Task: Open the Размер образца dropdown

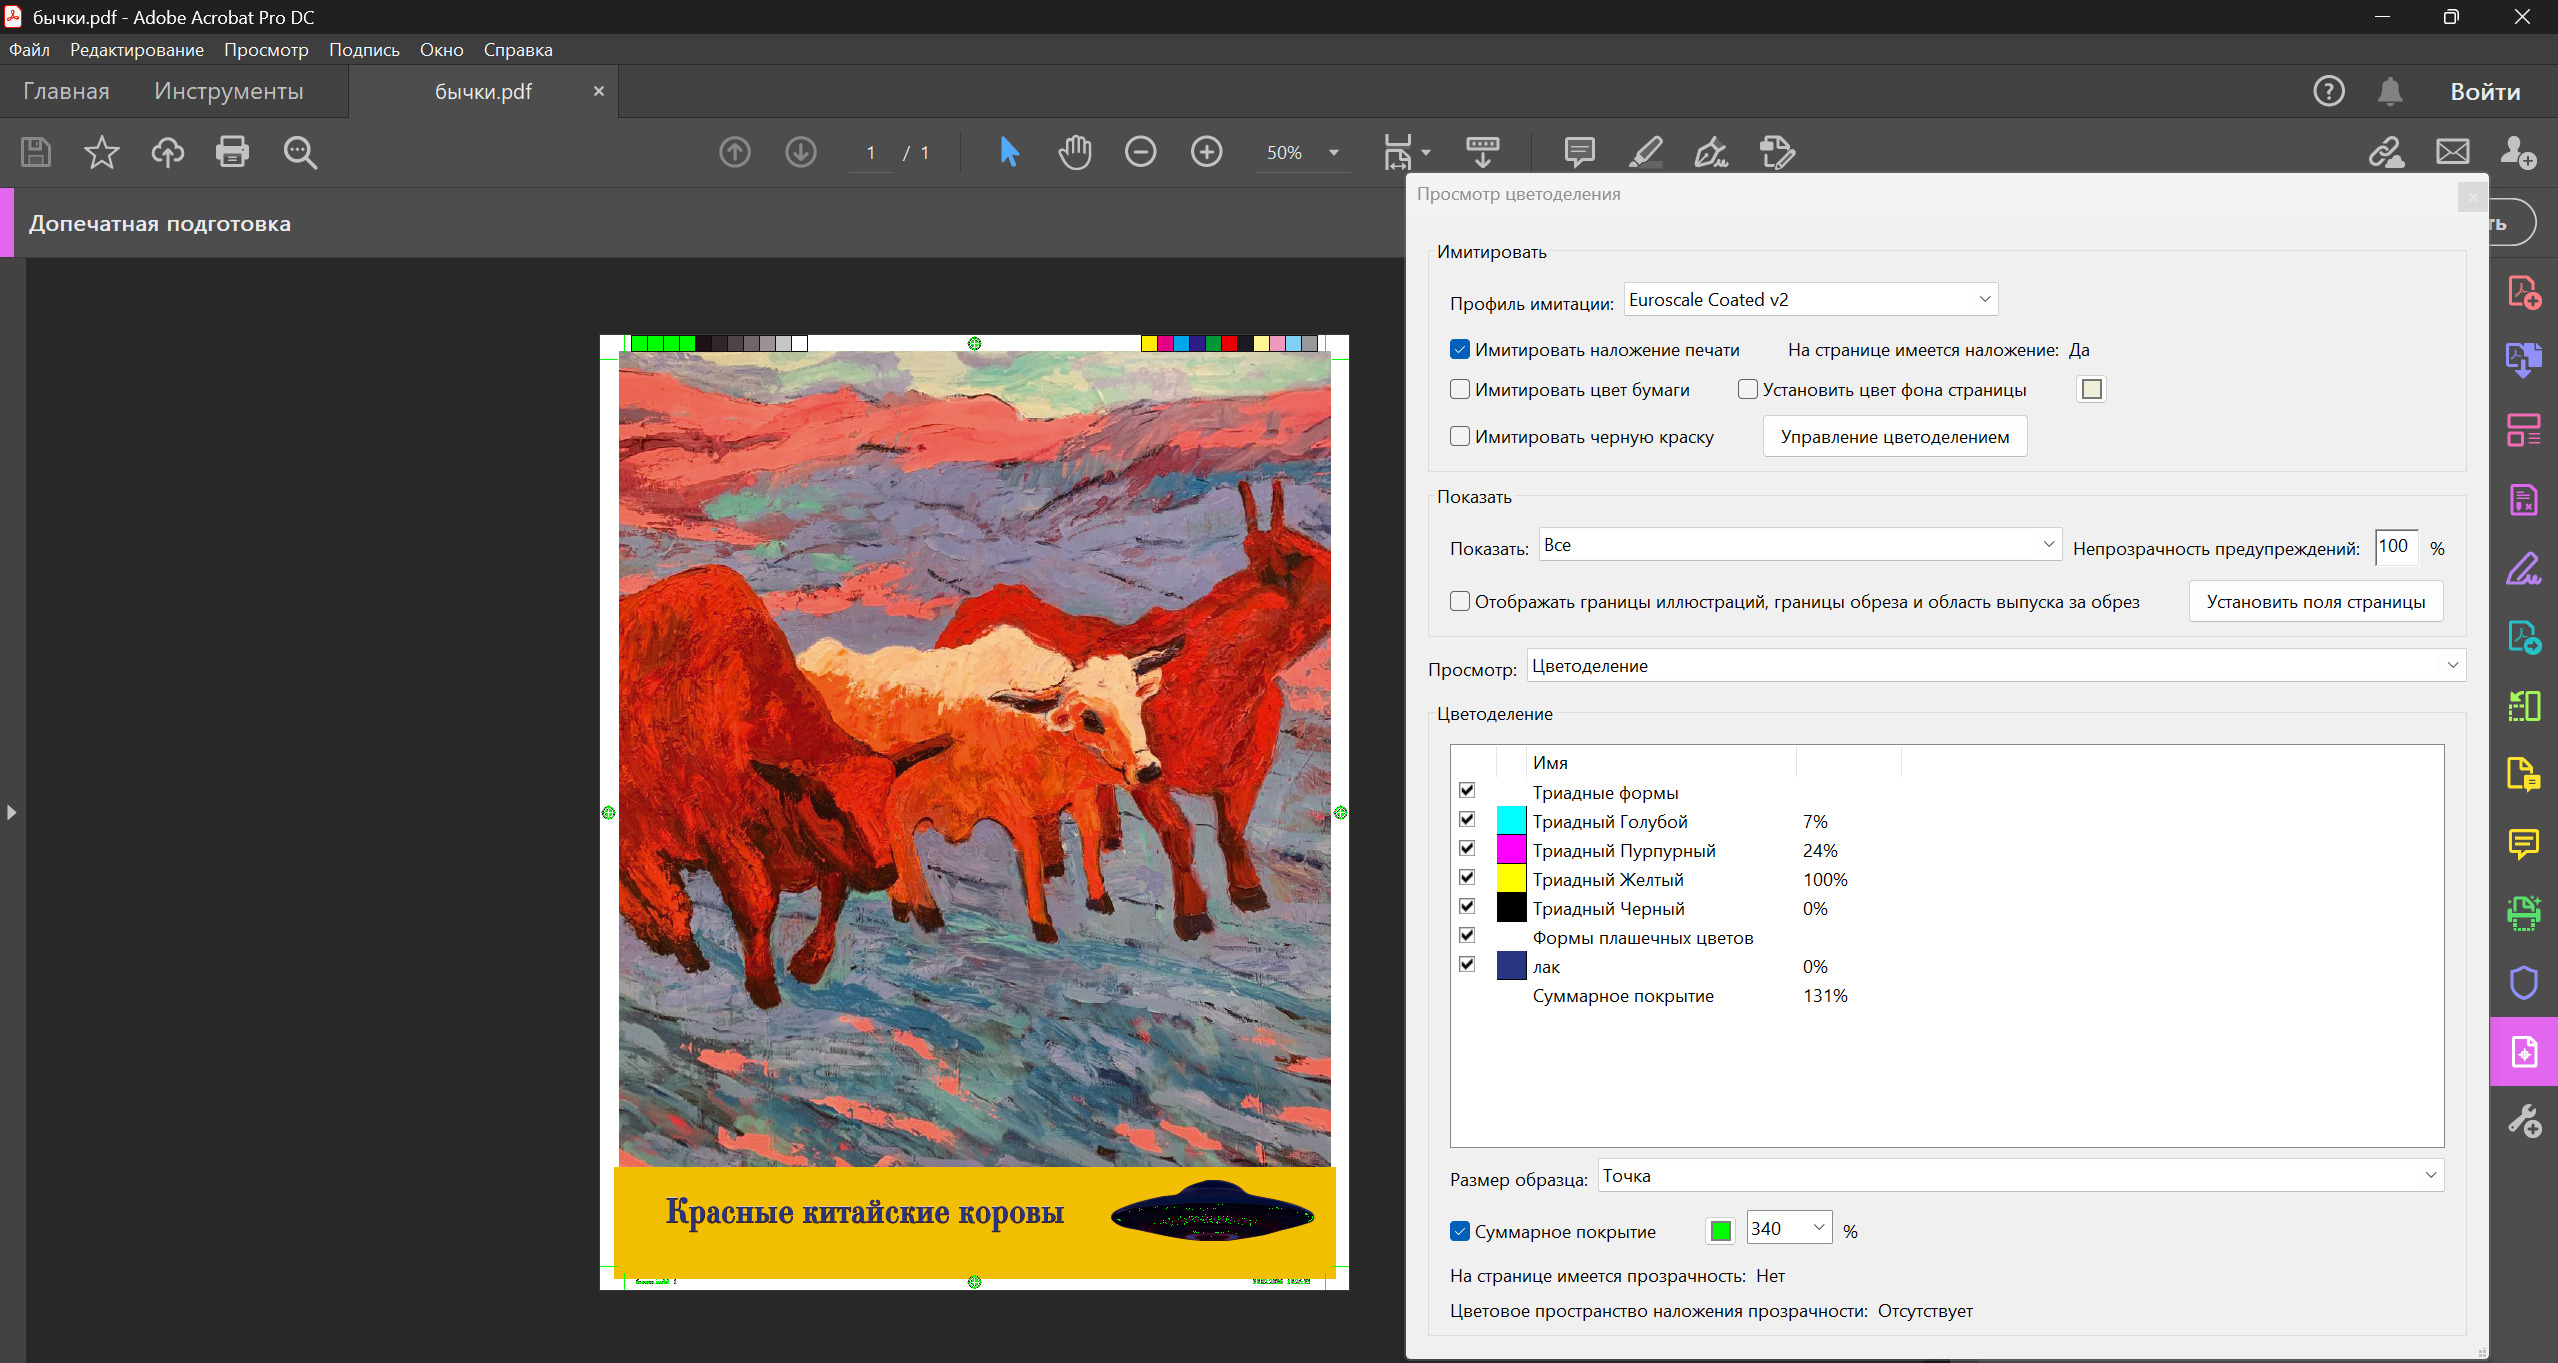Action: tap(2020, 1175)
